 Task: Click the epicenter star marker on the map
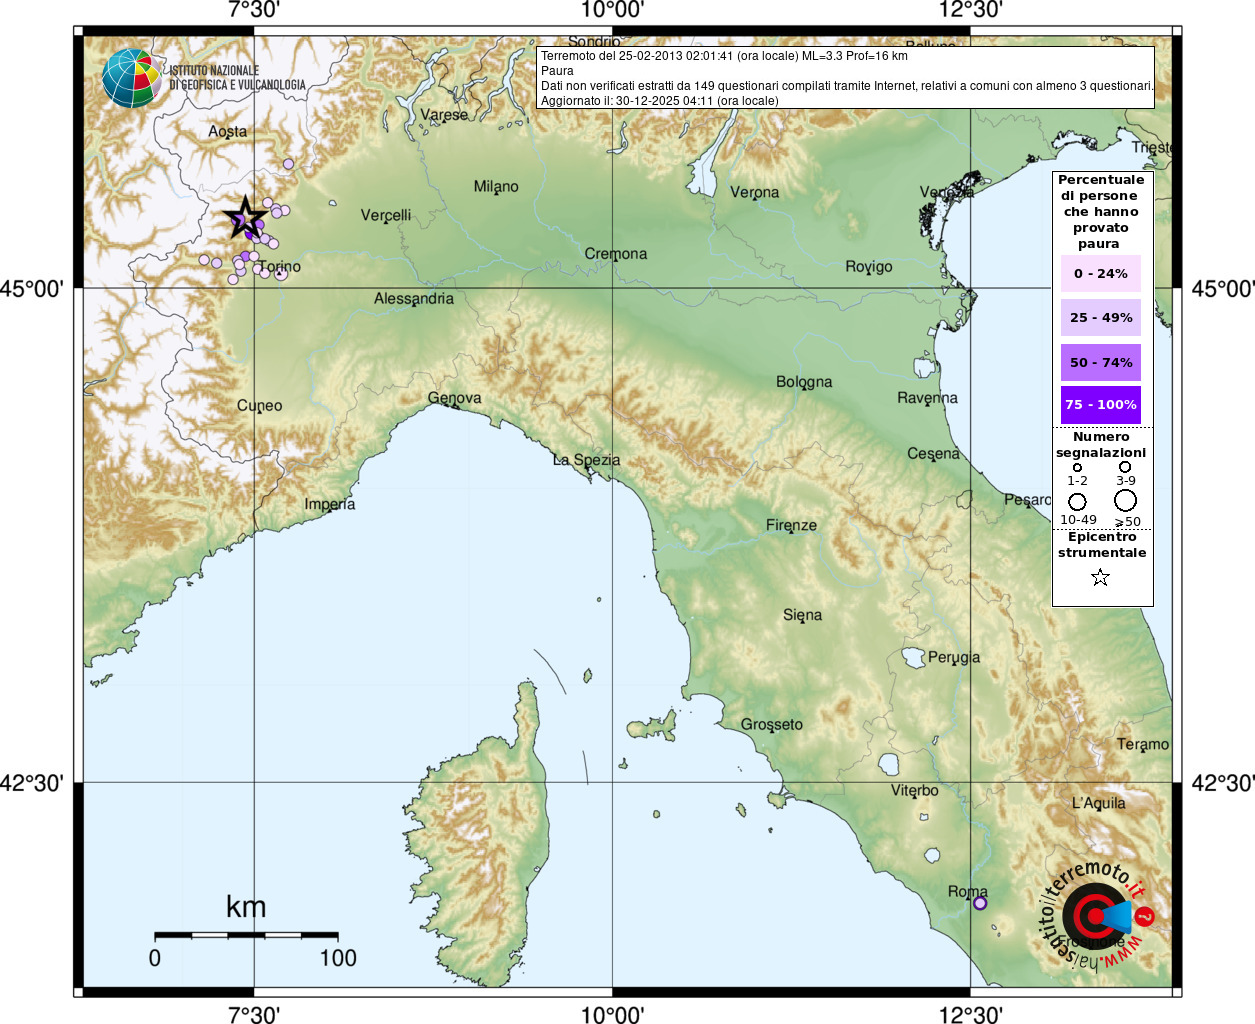coord(244,217)
